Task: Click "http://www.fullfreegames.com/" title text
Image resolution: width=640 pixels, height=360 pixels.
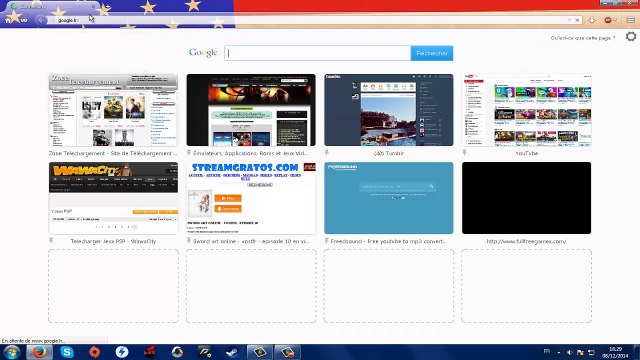Action: point(526,242)
